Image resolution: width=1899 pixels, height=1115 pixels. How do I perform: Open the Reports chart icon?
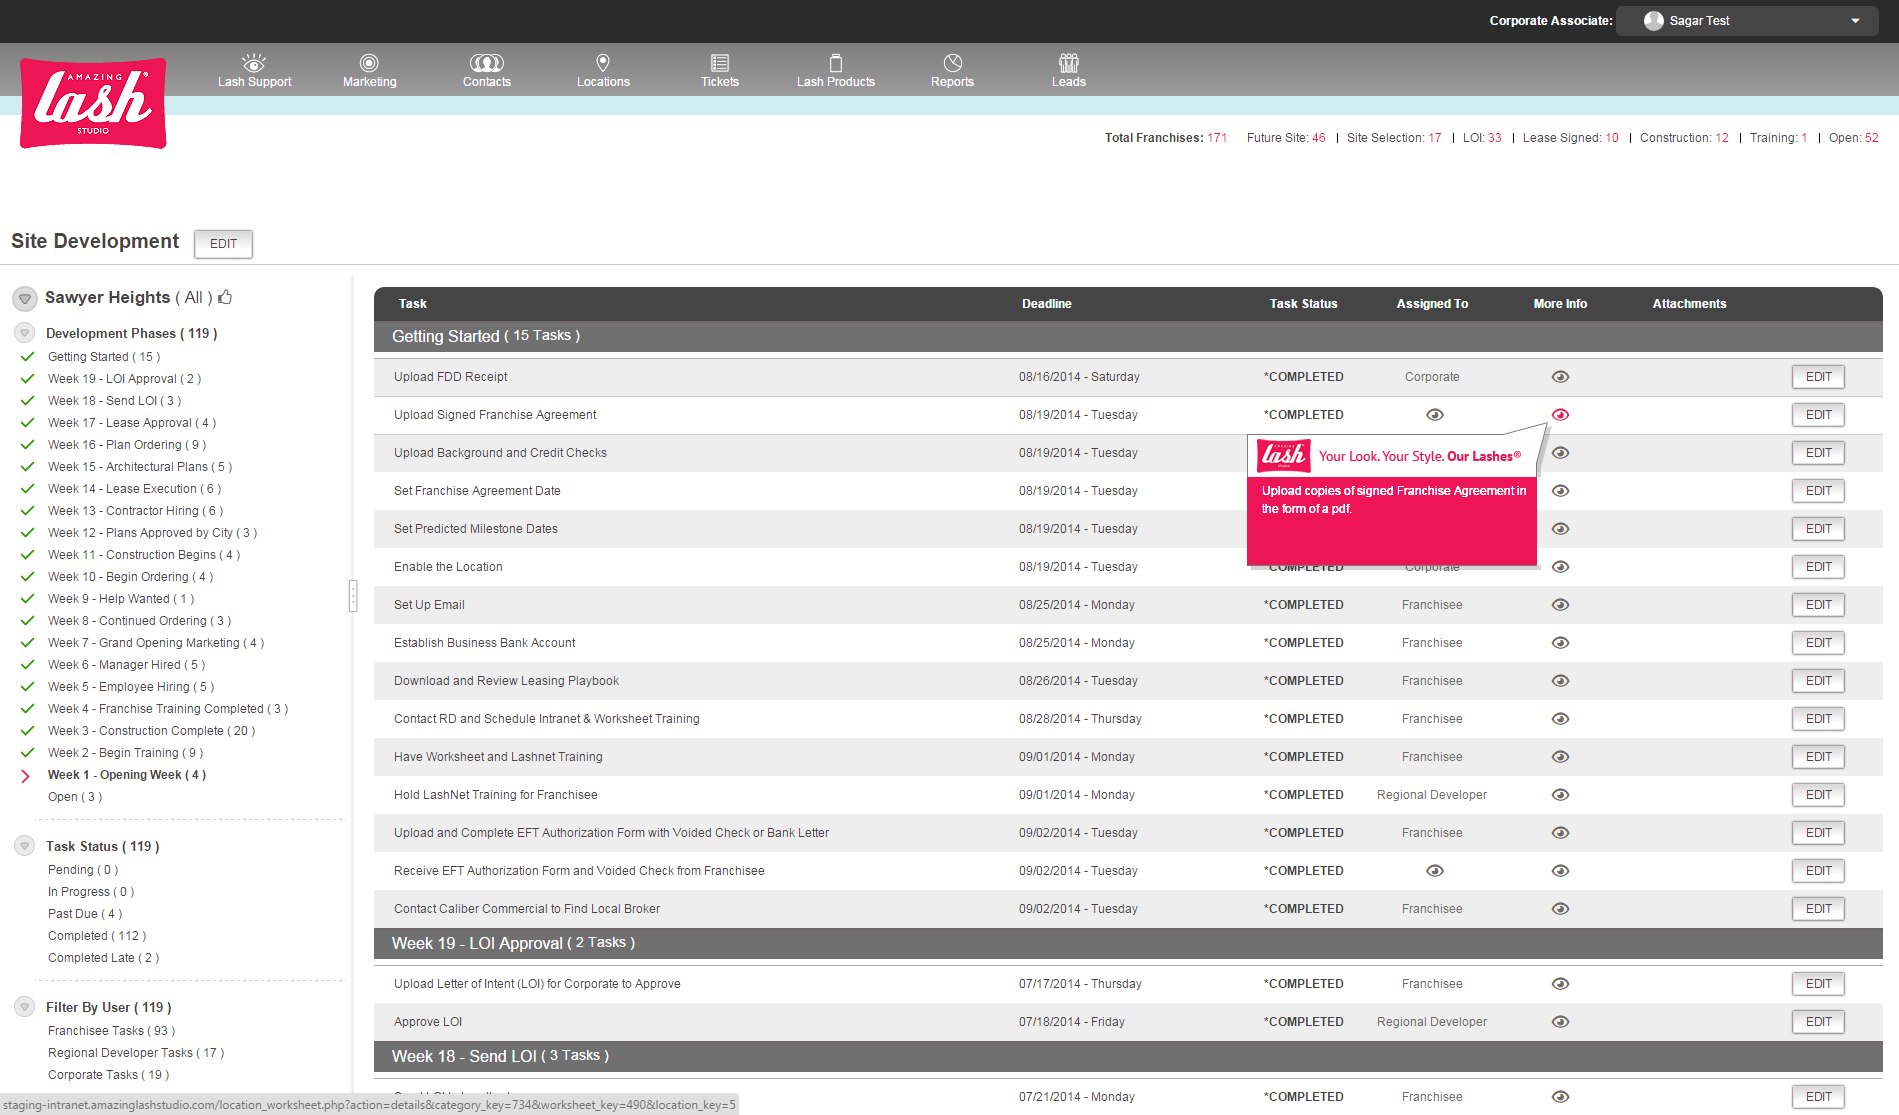coord(953,63)
